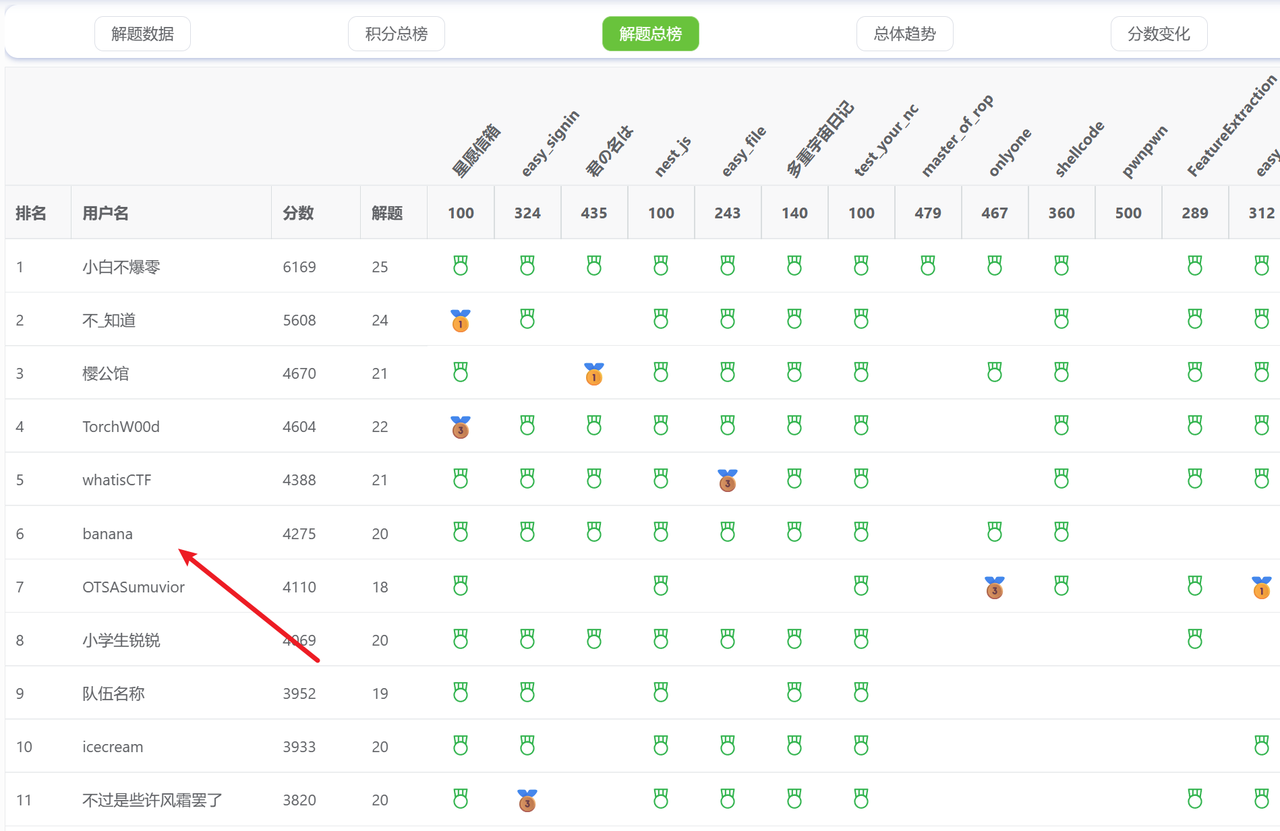Click whatisCTF's test_your_nc solve icon
The width and height of the screenshot is (1280, 831).
pos(861,479)
